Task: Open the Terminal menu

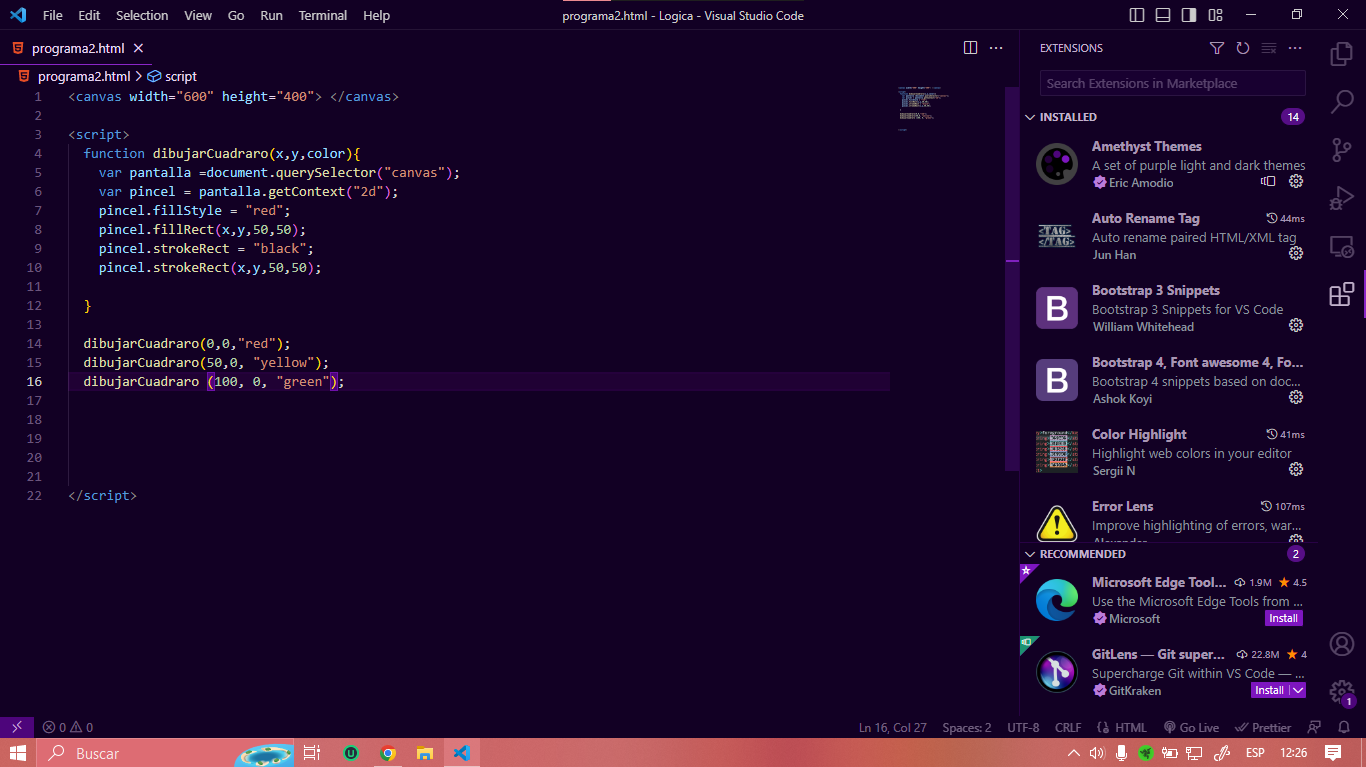Action: (323, 15)
